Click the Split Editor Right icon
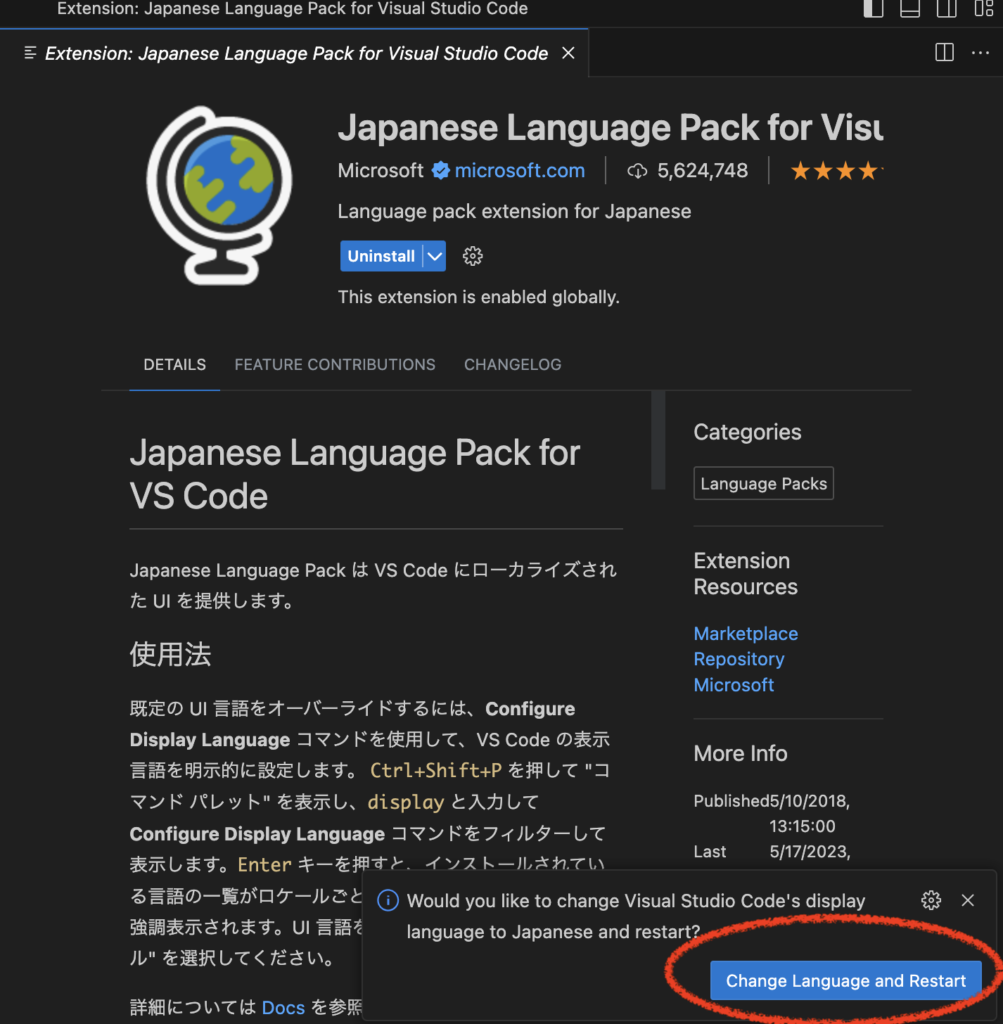1003x1024 pixels. coord(944,53)
